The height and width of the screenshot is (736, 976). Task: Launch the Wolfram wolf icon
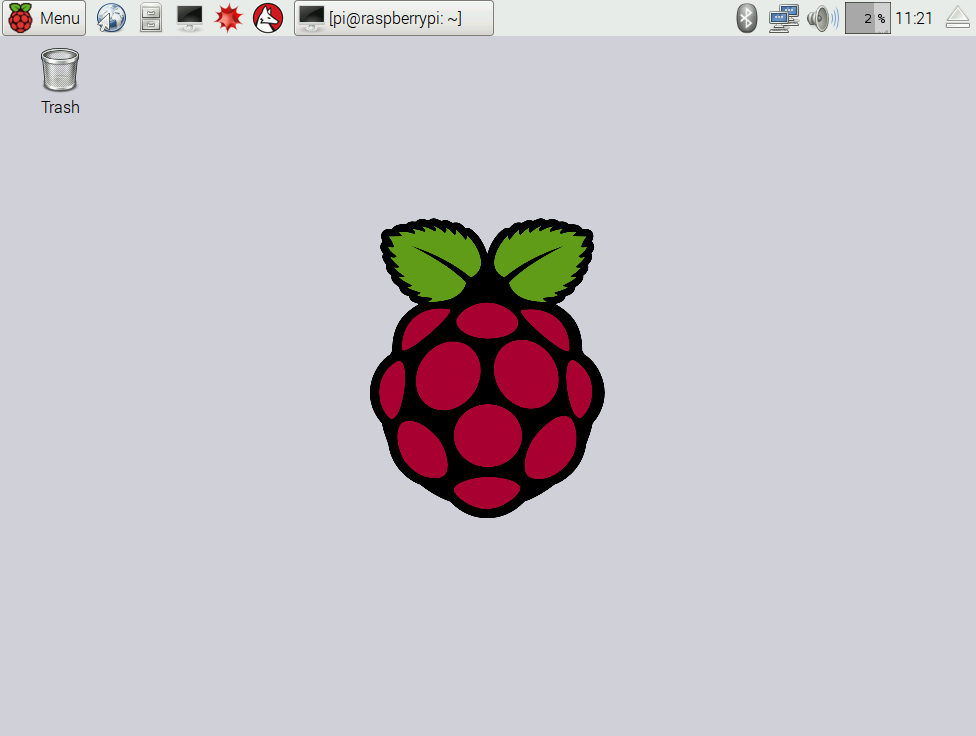[268, 18]
